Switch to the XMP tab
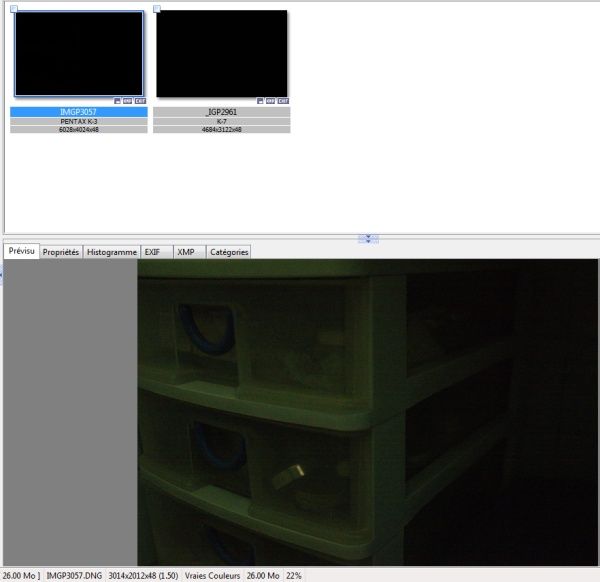This screenshot has width=600, height=582. pyautogui.click(x=190, y=252)
